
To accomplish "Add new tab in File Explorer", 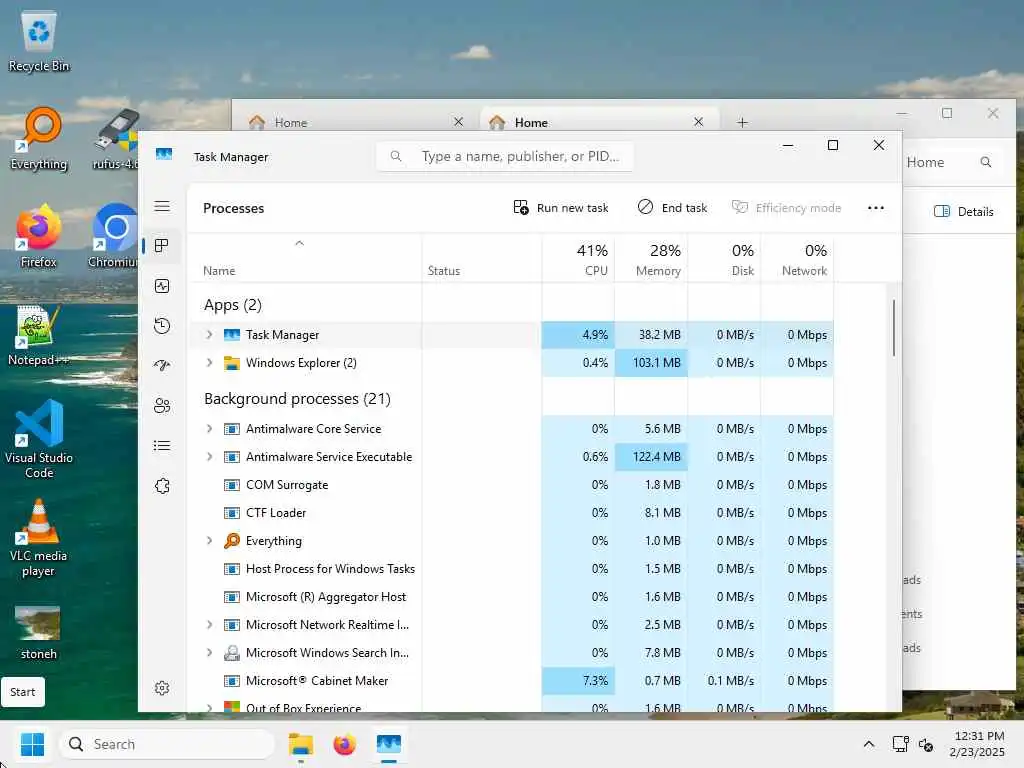I will coord(743,122).
